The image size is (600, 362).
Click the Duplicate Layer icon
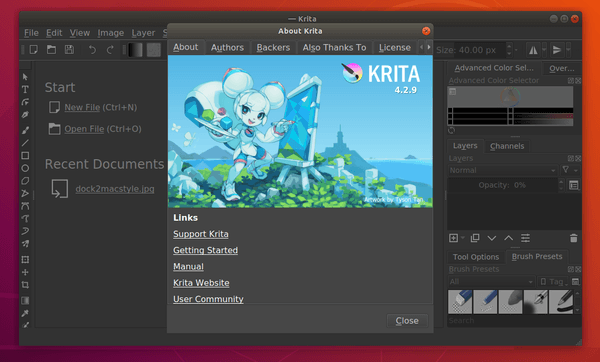point(475,238)
